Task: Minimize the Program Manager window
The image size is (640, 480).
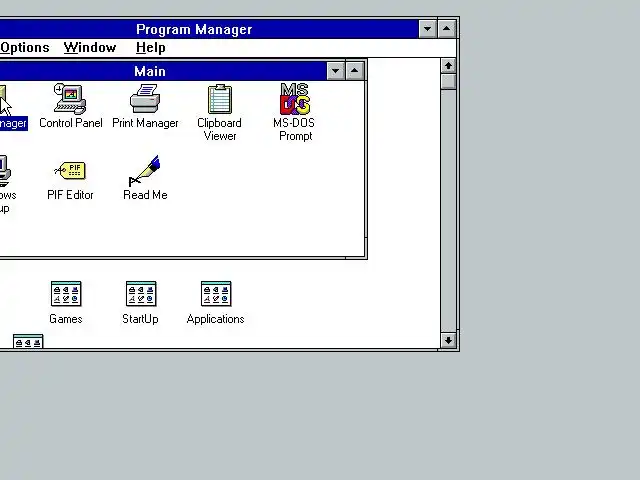Action: (427, 29)
